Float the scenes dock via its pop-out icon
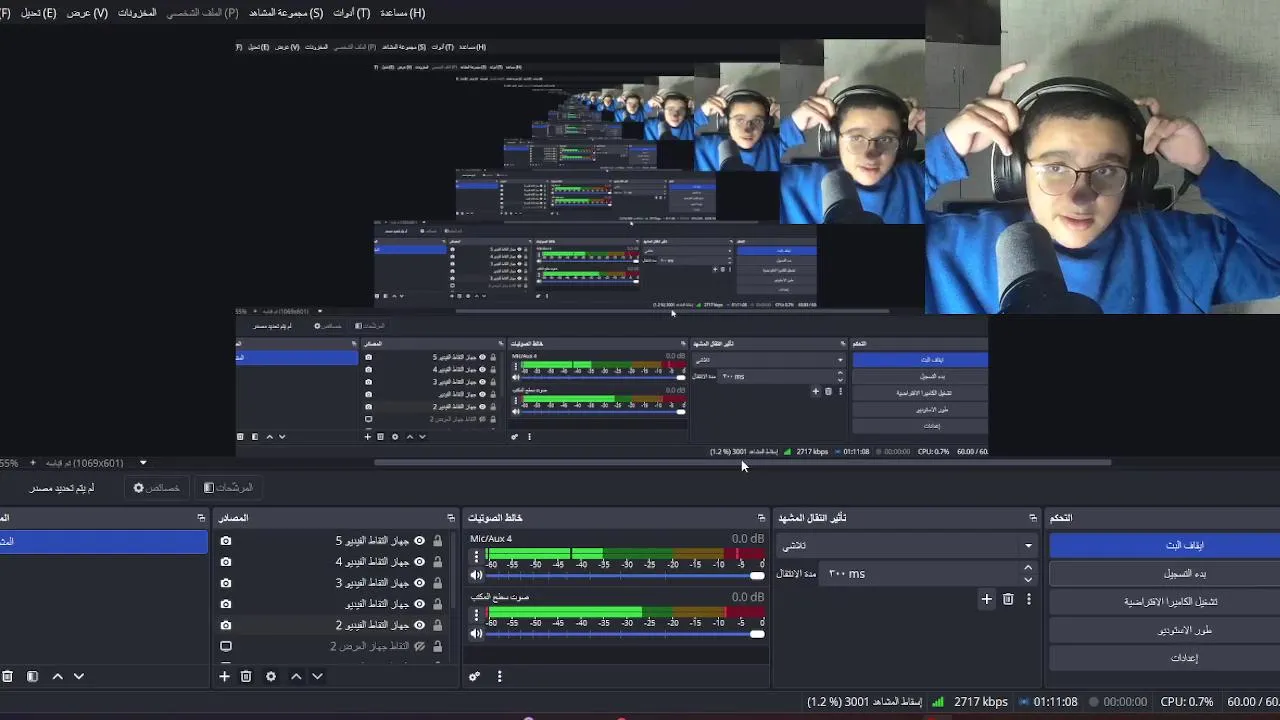The width and height of the screenshot is (1280, 720). (x=201, y=518)
